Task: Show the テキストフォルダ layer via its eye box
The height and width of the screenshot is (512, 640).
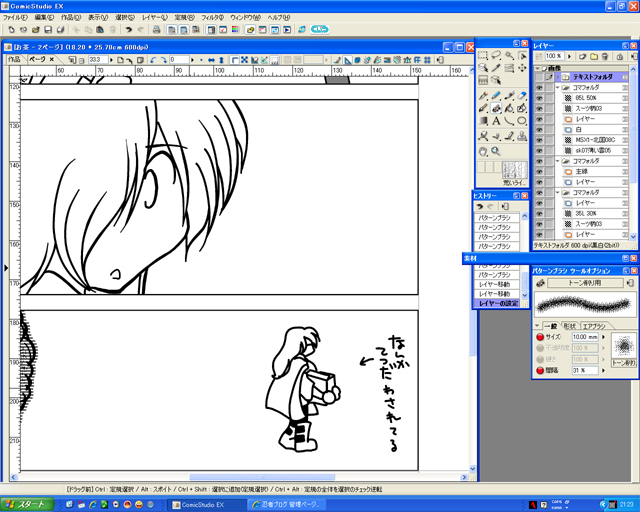Action: tap(539, 77)
